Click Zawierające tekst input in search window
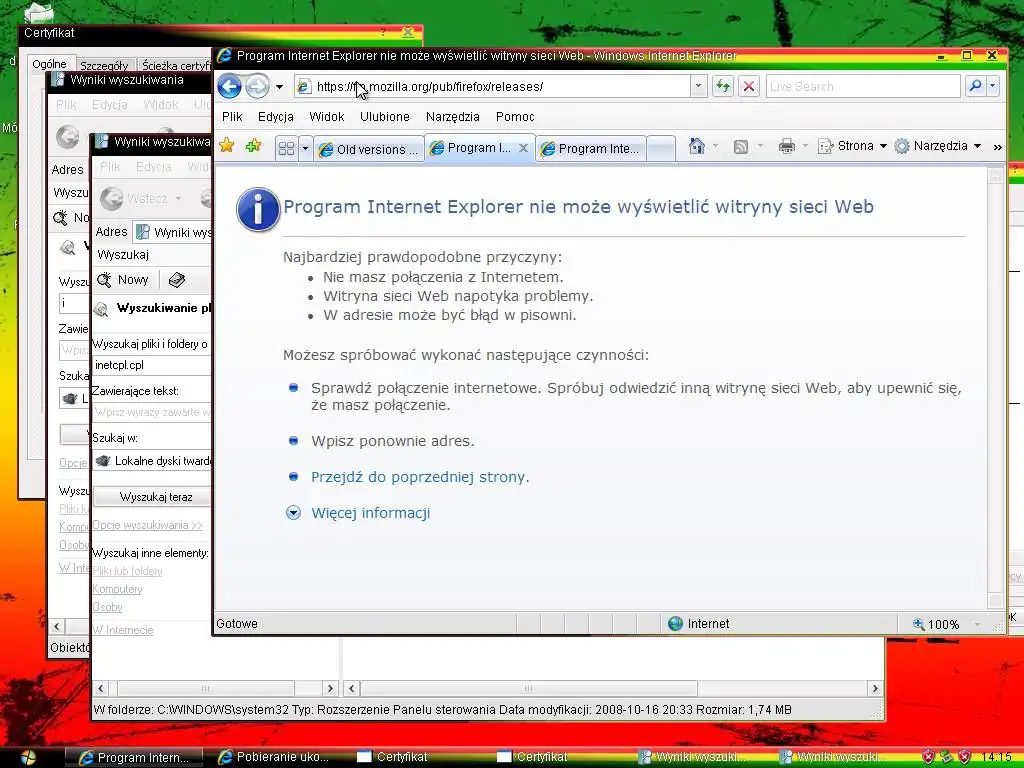Screen dimensions: 1024x768 tap(152, 412)
